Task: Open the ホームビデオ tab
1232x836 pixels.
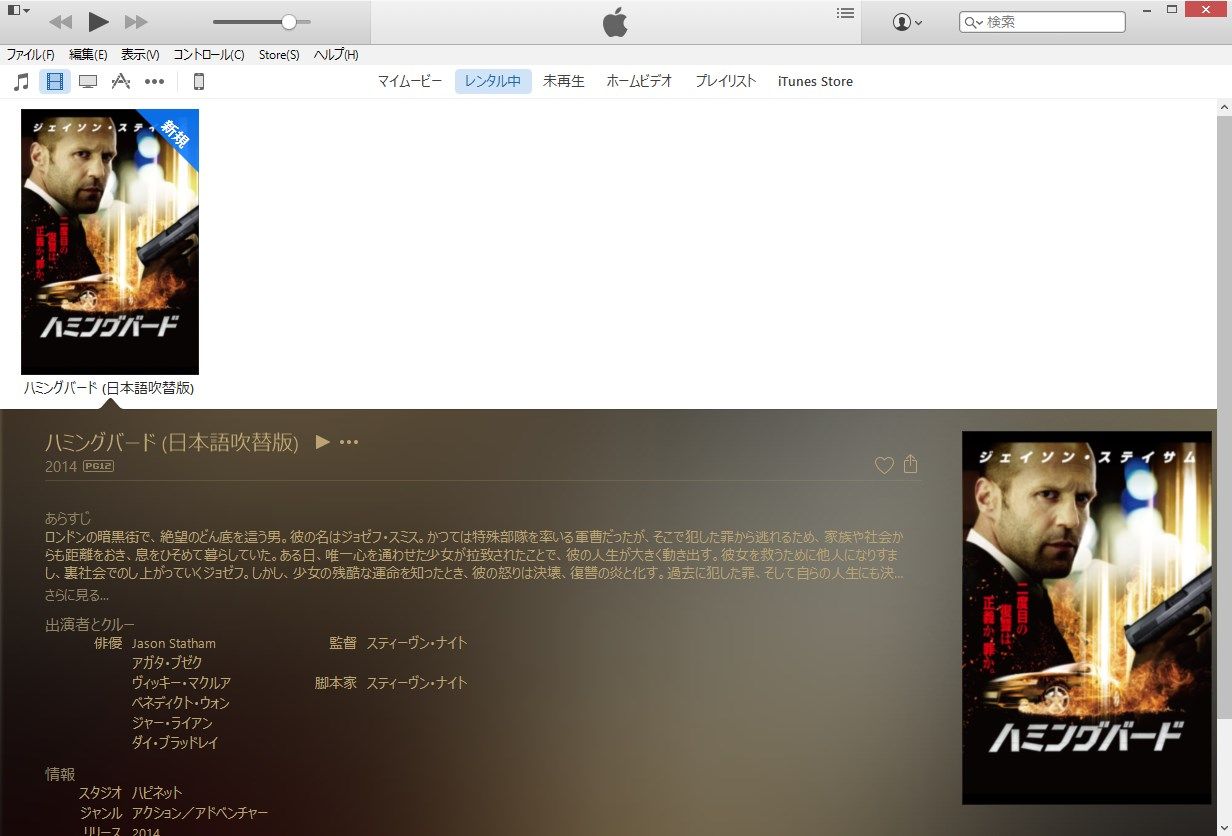Action: tap(640, 82)
